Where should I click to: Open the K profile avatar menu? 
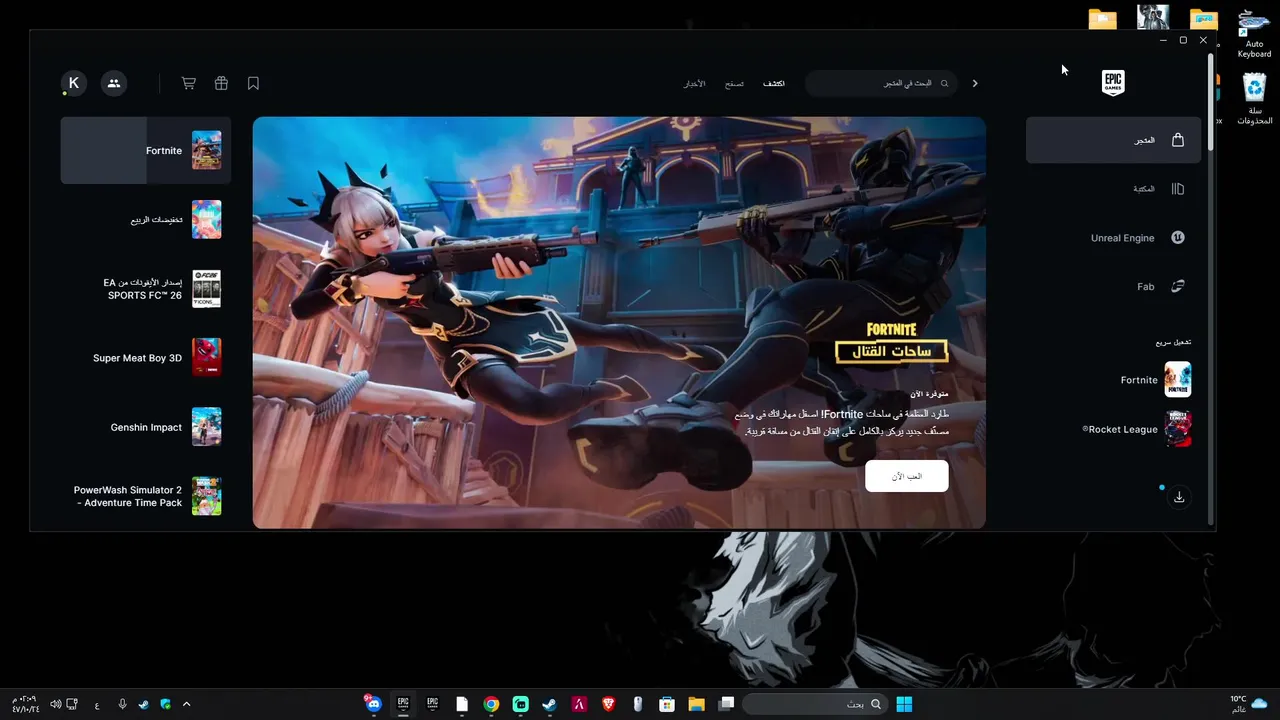[x=73, y=83]
